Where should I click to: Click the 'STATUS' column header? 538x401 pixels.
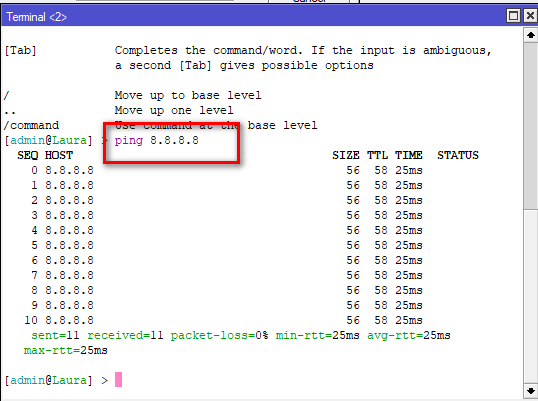pos(458,155)
